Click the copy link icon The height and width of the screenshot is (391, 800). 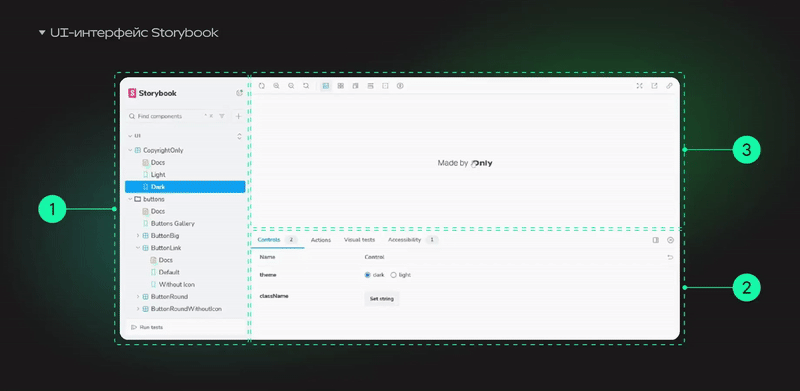point(669,86)
